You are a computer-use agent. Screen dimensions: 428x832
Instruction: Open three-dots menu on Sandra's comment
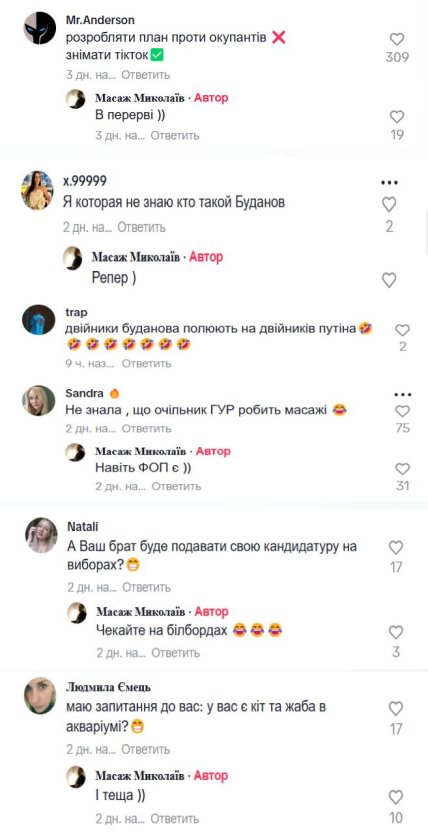(x=403, y=395)
